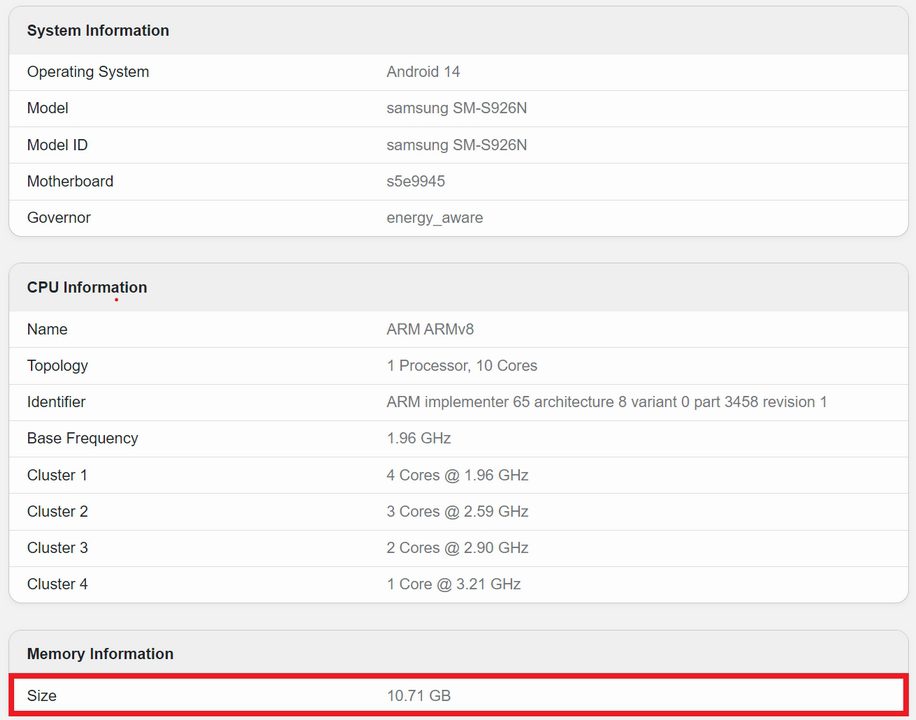
Task: Select the Android 14 operating system value
Action: pyautogui.click(x=423, y=72)
